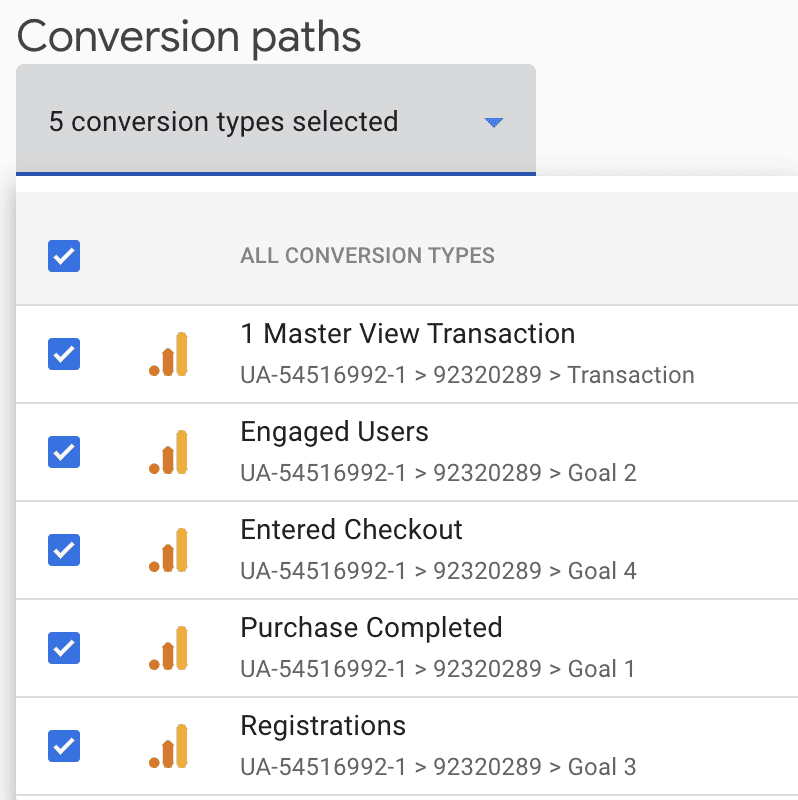Click the Conversion paths page title
798x800 pixels.
point(189,36)
